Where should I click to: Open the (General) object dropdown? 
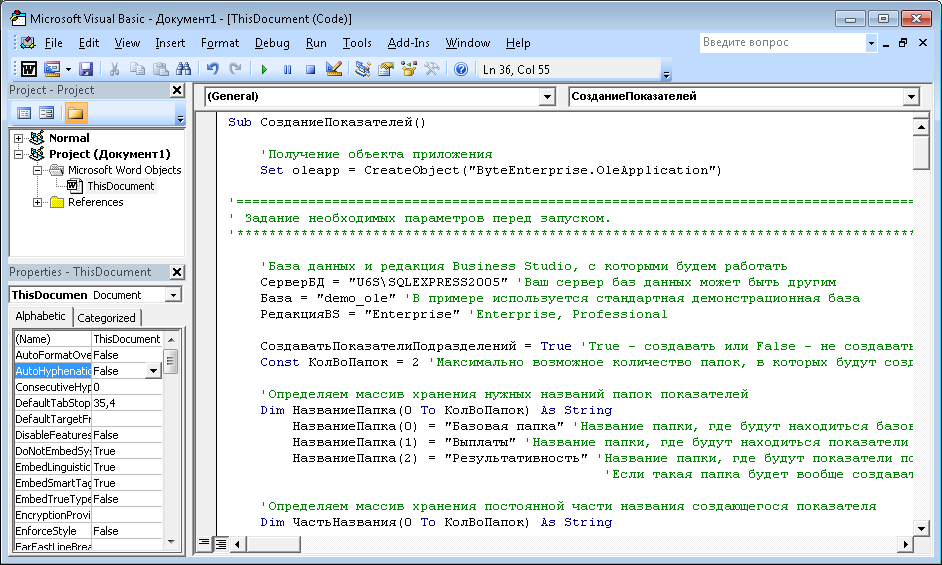pyautogui.click(x=546, y=97)
